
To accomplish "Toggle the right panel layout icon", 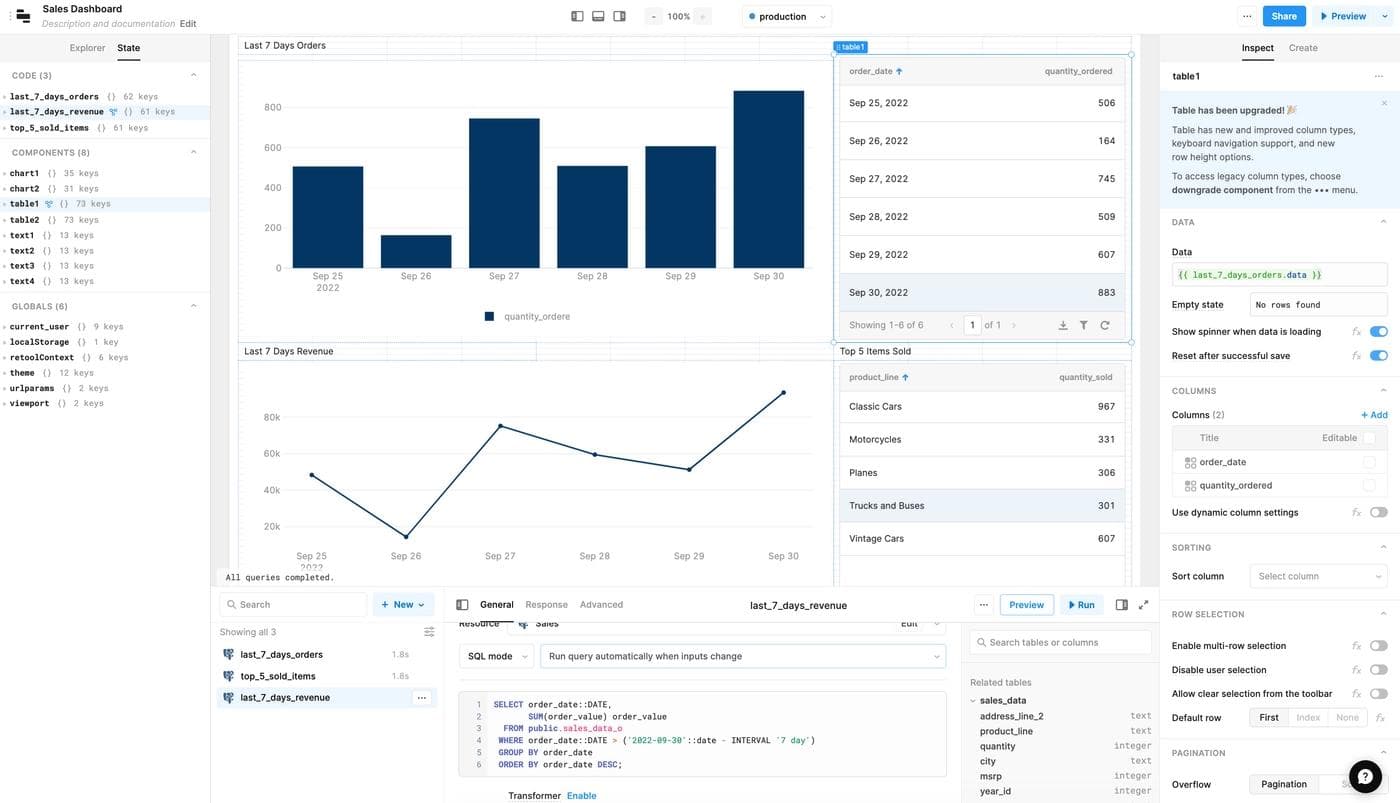I will [619, 16].
